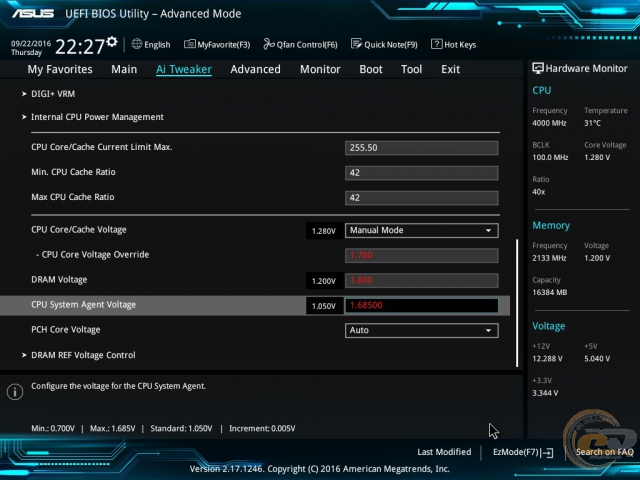640x480 pixels.
Task: Click the 1.280V readout beside CPU Core/Cache Voltage
Action: (x=324, y=231)
